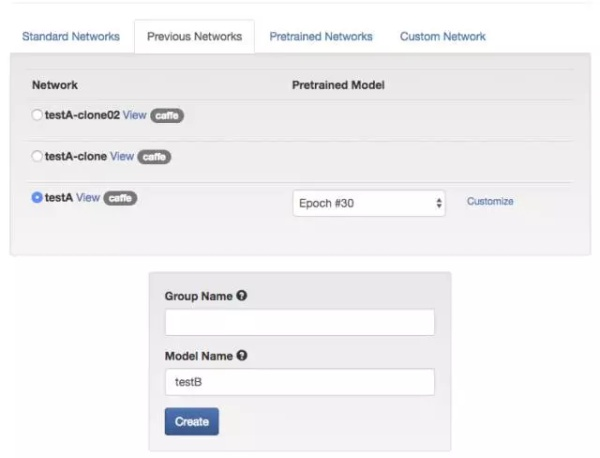Click the caffe badge in the testA row
This screenshot has height=458, width=600.
click(x=120, y=198)
